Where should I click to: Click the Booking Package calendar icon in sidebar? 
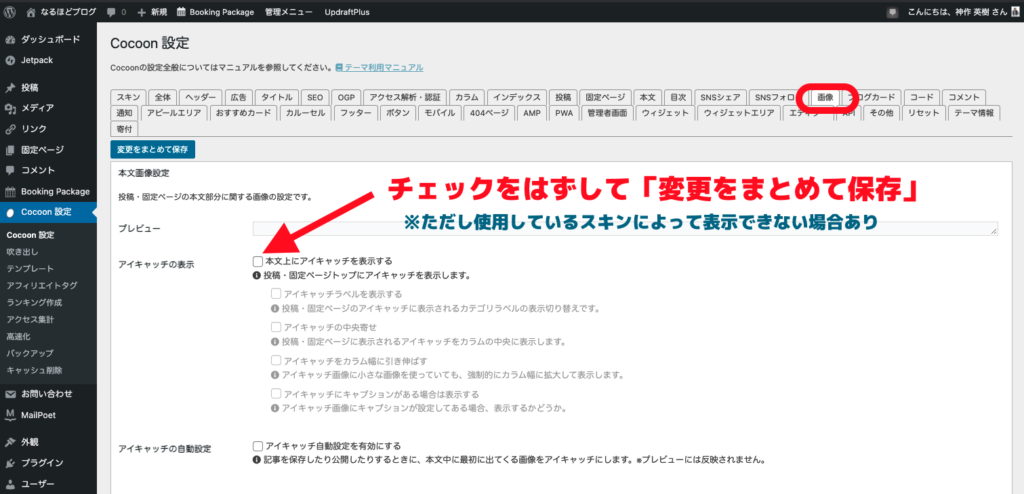(10, 191)
